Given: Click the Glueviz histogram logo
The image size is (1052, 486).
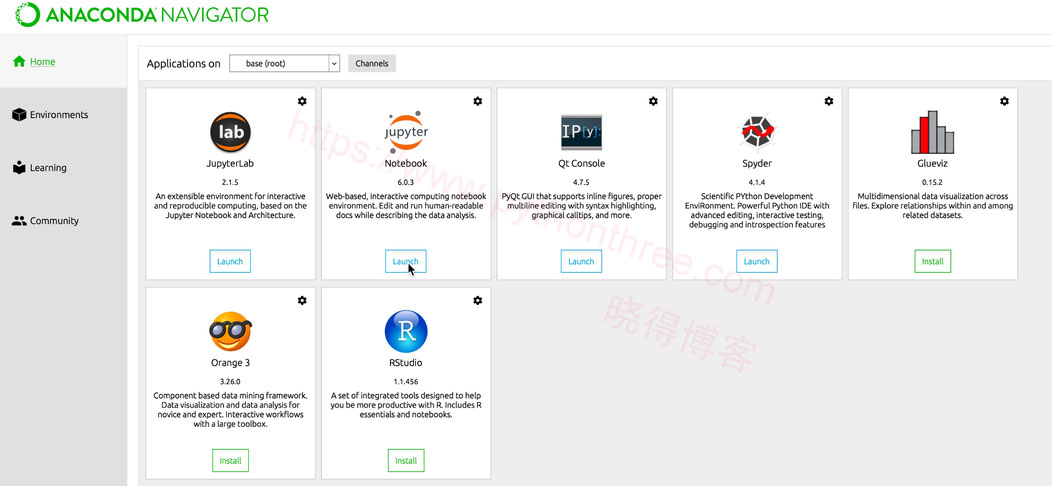Looking at the screenshot, I should pos(933,132).
